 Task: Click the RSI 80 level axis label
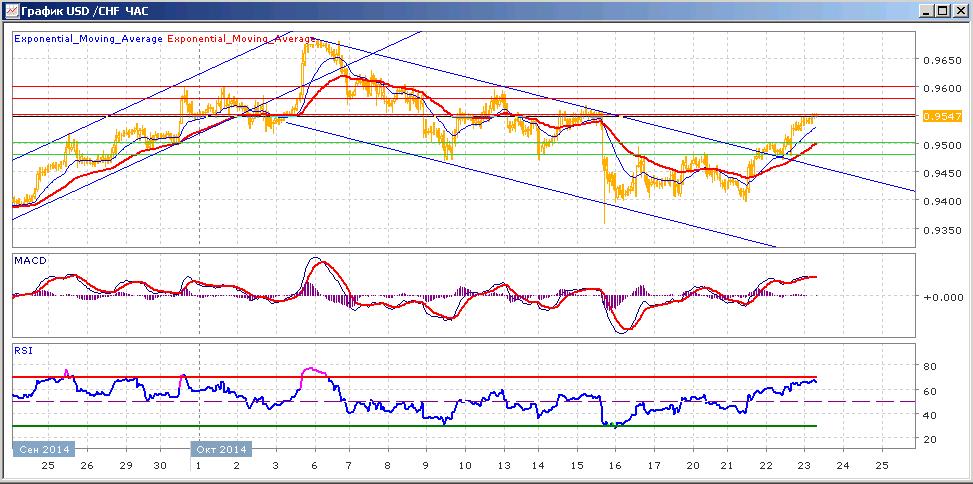tap(930, 366)
